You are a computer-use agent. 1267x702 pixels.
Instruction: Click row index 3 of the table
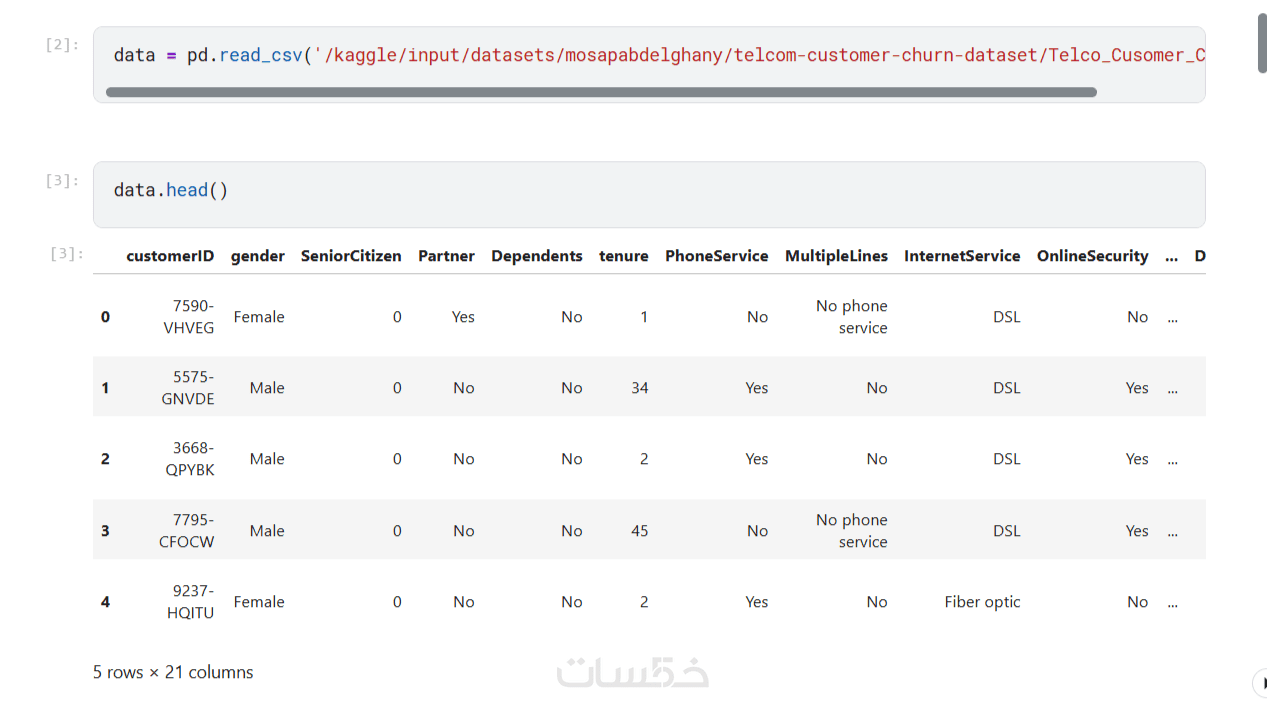(105, 531)
